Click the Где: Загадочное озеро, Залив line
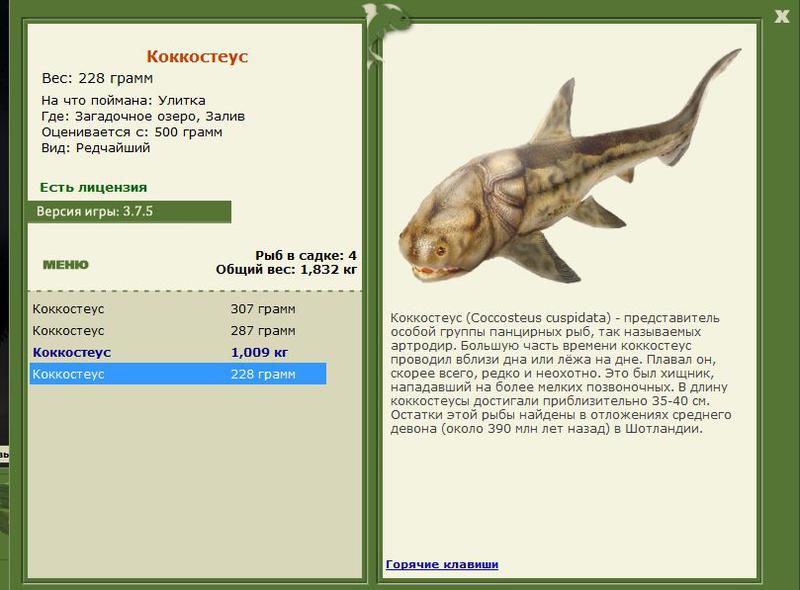This screenshot has width=800, height=590. 143,116
